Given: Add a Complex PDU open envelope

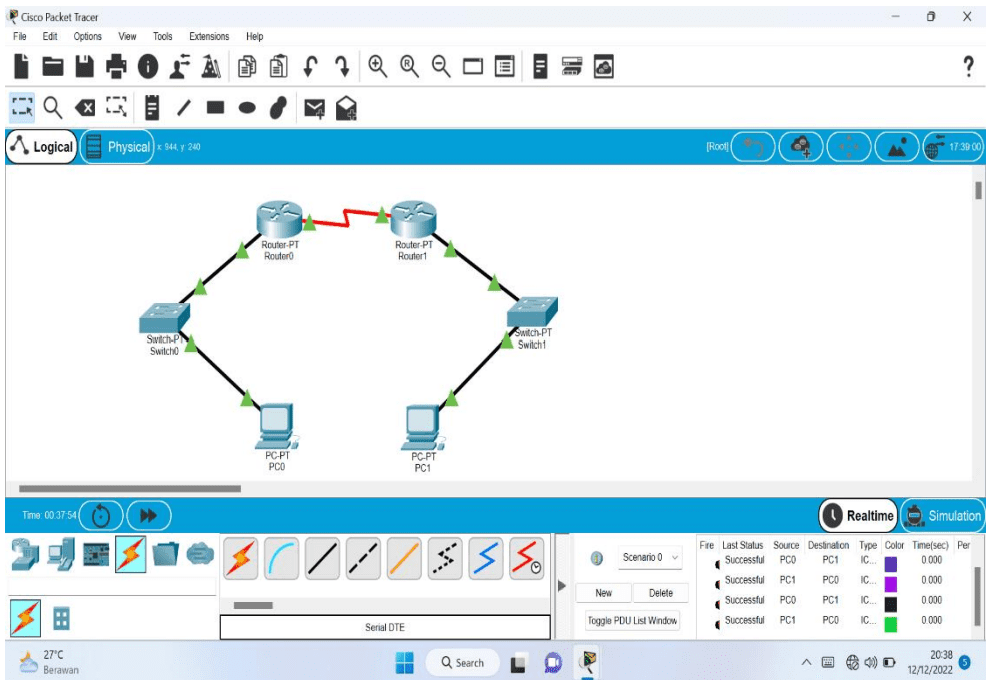Looking at the screenshot, I should pyautogui.click(x=346, y=109).
